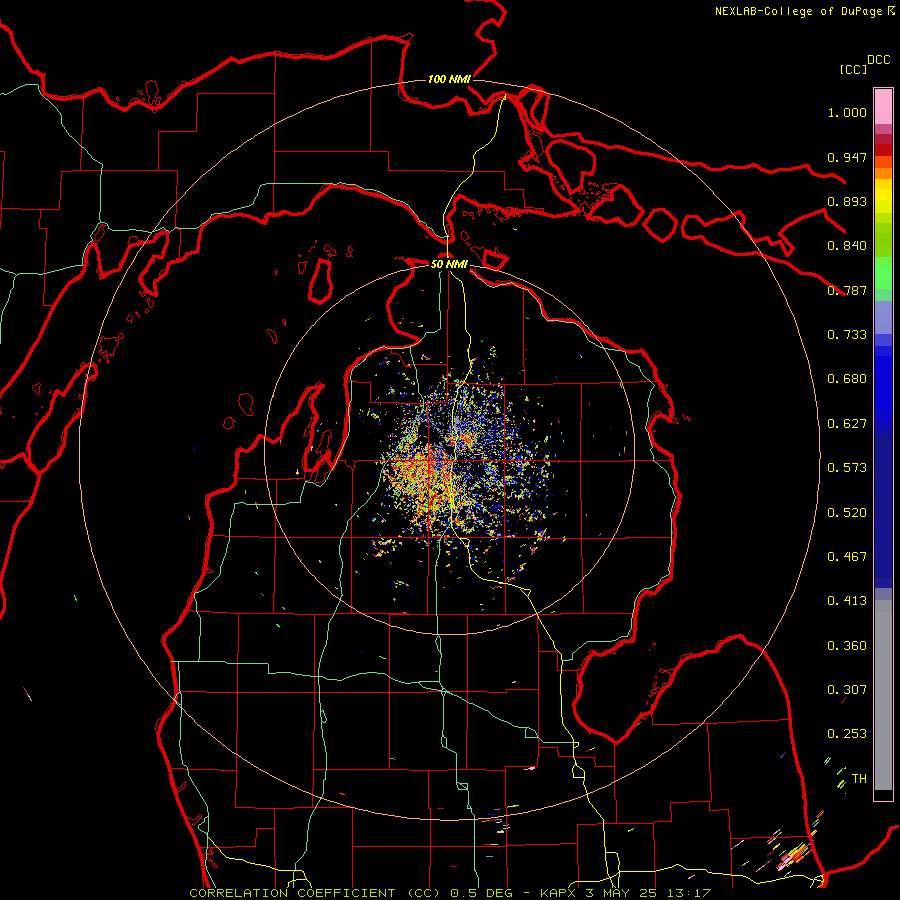The image size is (900, 900).
Task: Click the 0.947 scale value
Action: (847, 157)
